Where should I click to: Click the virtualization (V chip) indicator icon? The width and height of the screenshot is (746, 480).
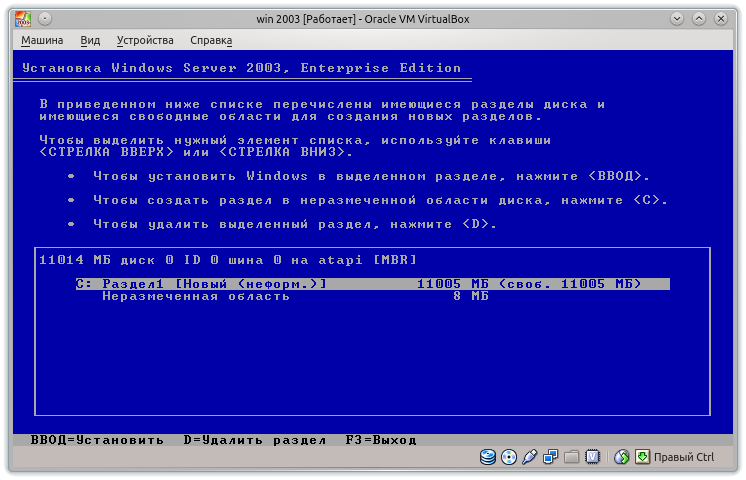(x=593, y=458)
